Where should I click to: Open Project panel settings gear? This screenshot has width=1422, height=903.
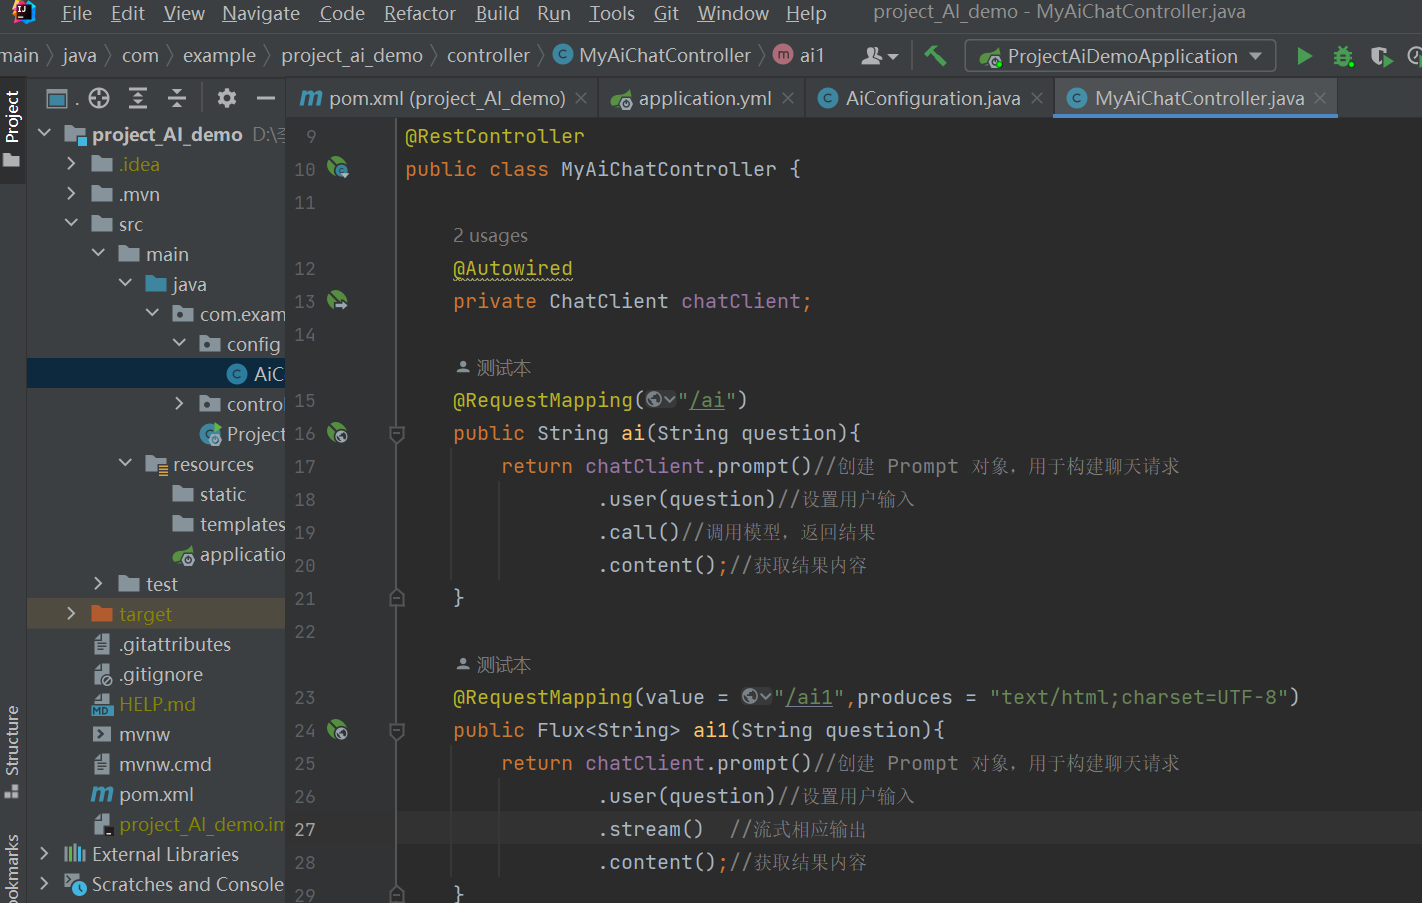tap(227, 98)
